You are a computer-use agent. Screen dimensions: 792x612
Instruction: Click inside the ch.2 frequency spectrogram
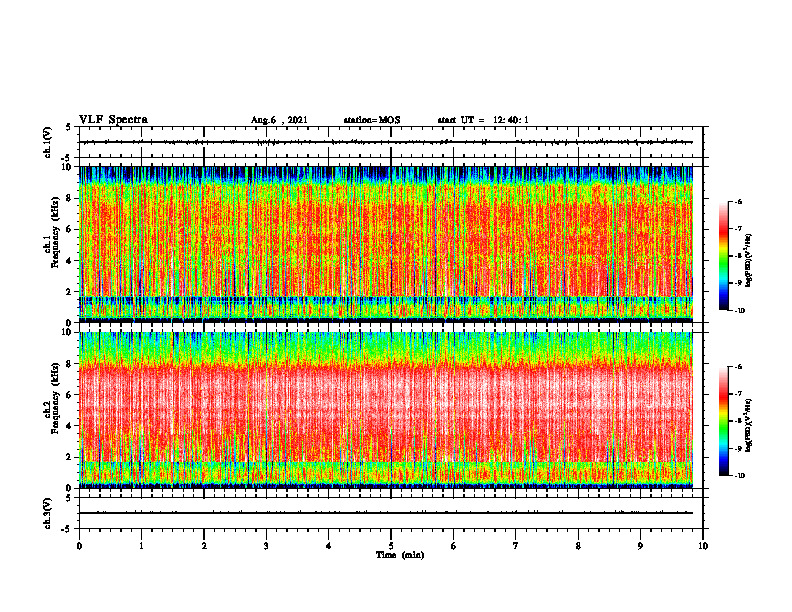tap(386, 410)
